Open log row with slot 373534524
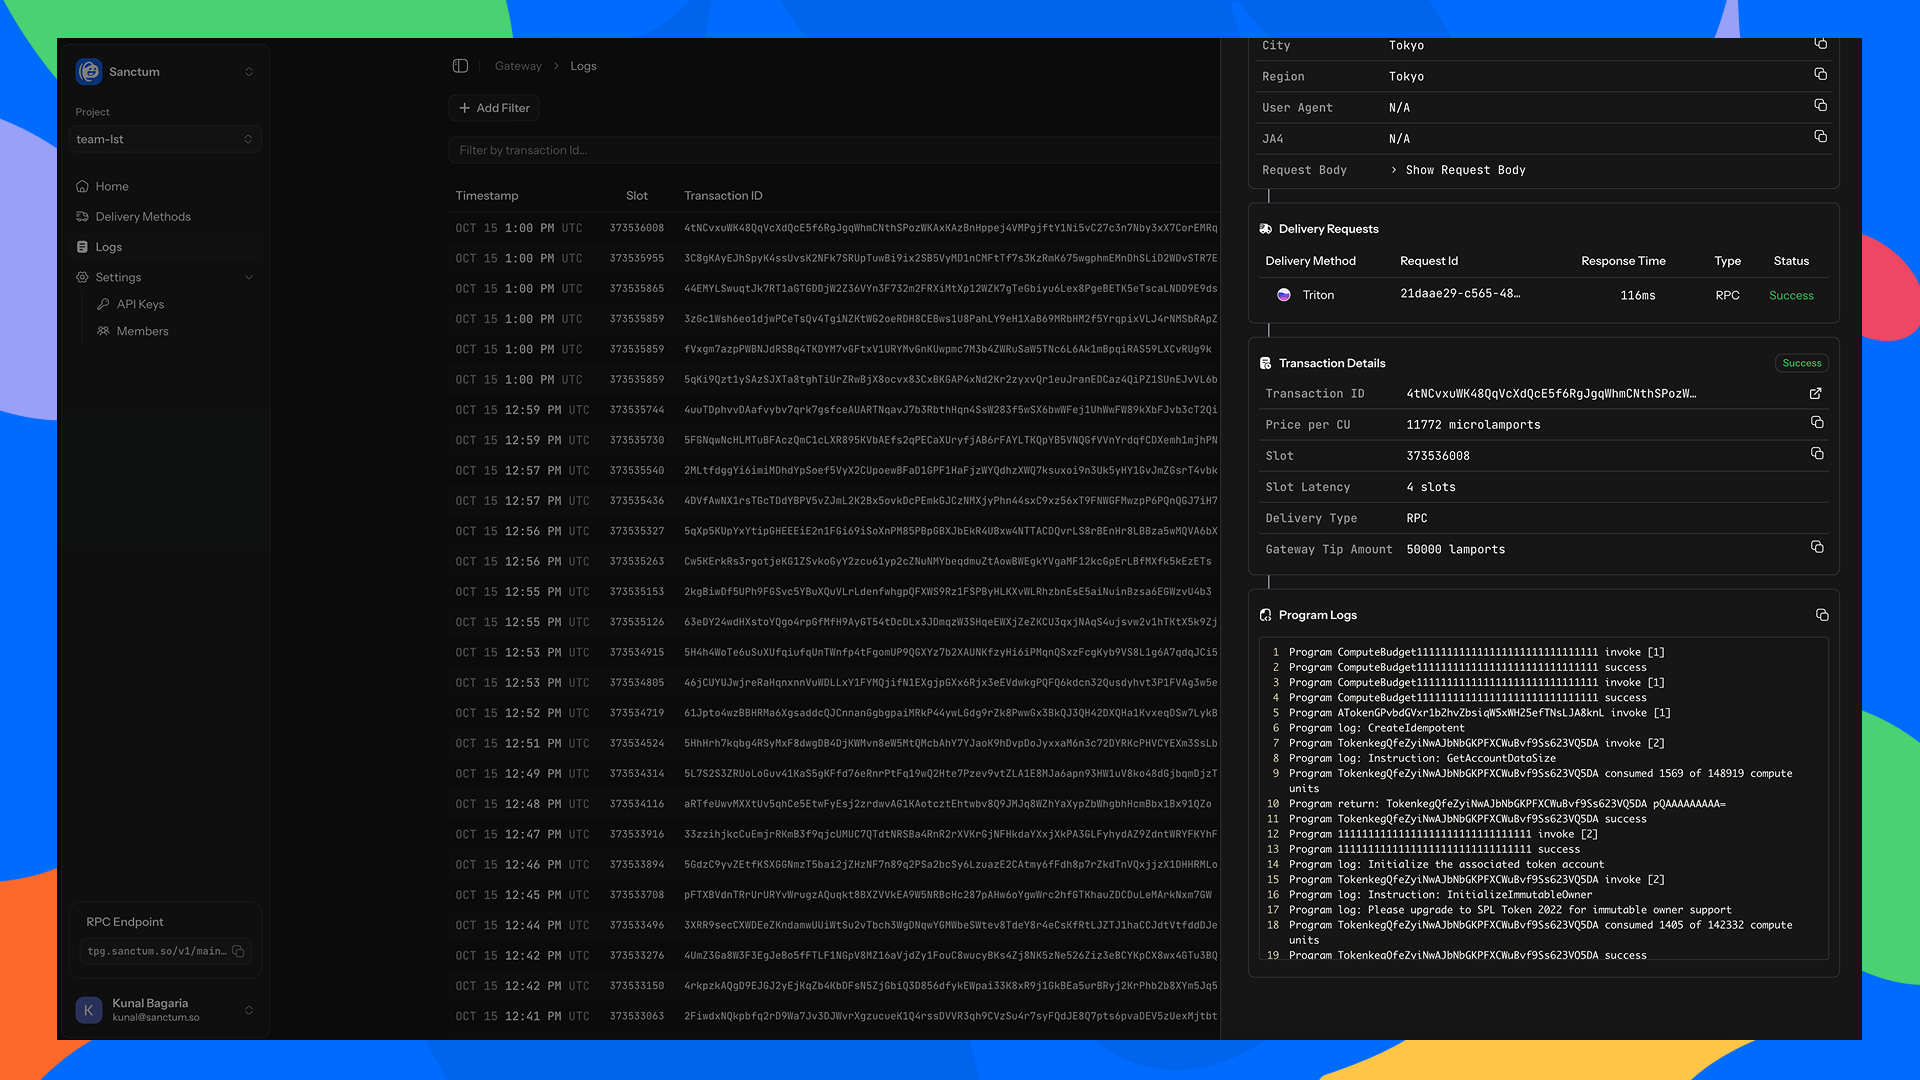1920x1080 pixels. click(x=834, y=743)
